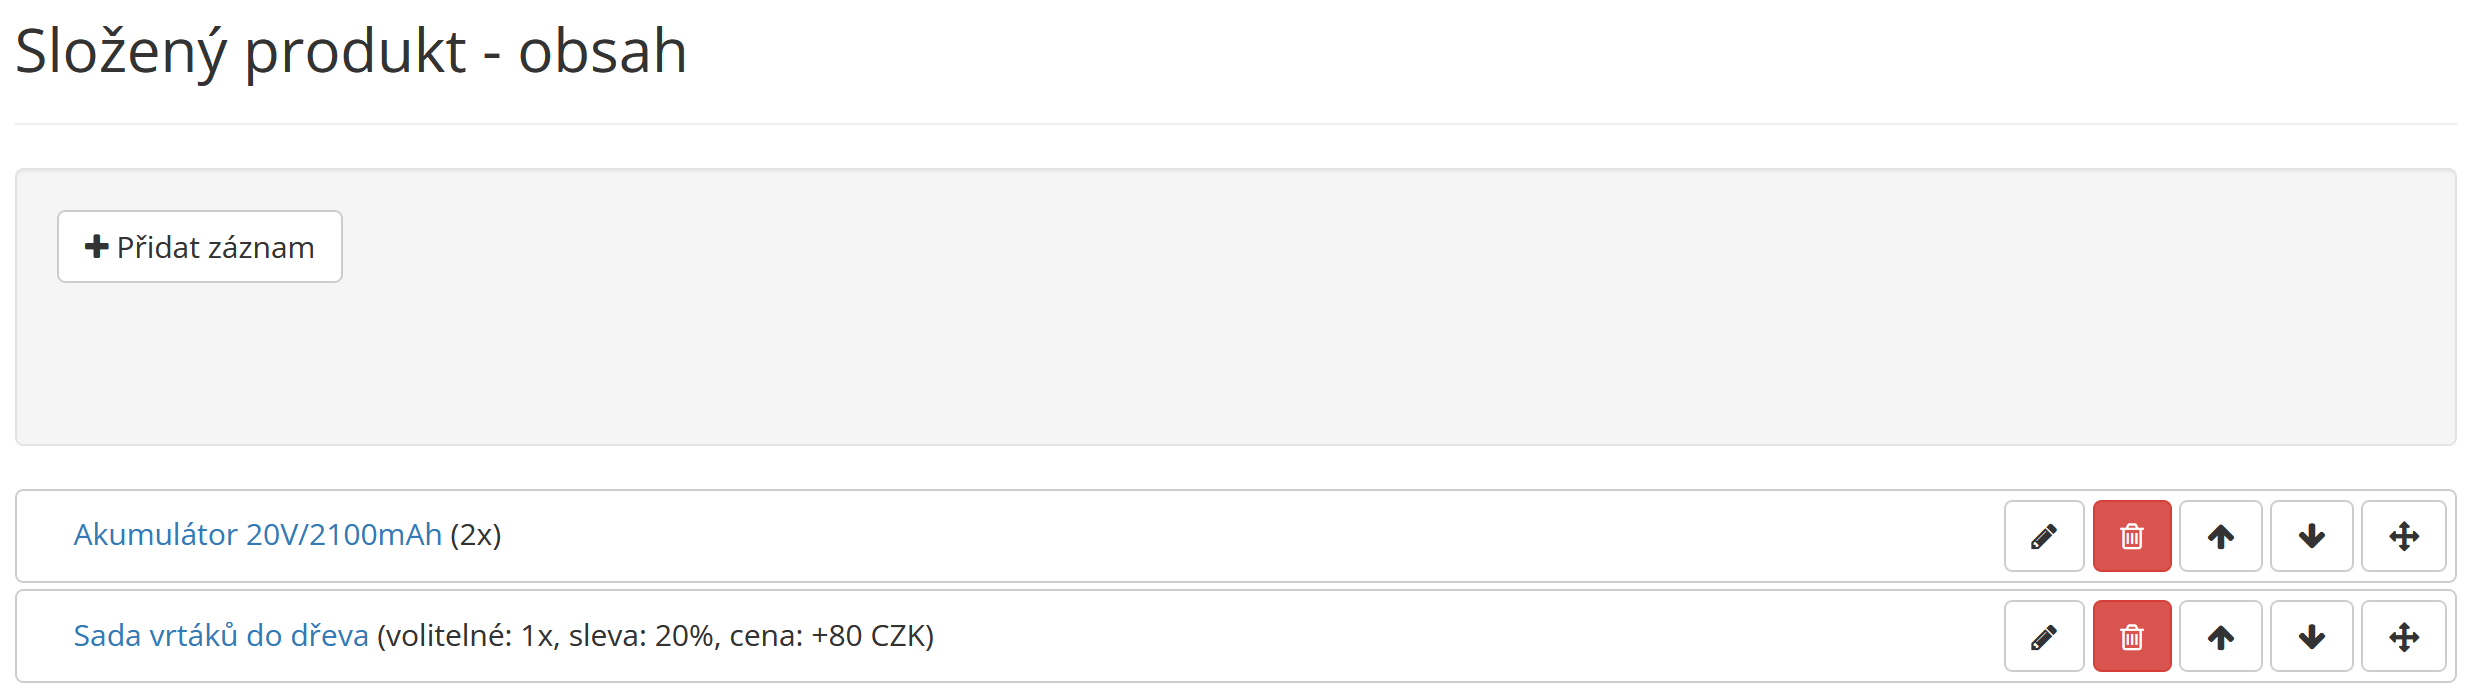The image size is (2470, 696).
Task: Open the Akumulátor 20V/2100mAh product link
Action: coord(258,535)
